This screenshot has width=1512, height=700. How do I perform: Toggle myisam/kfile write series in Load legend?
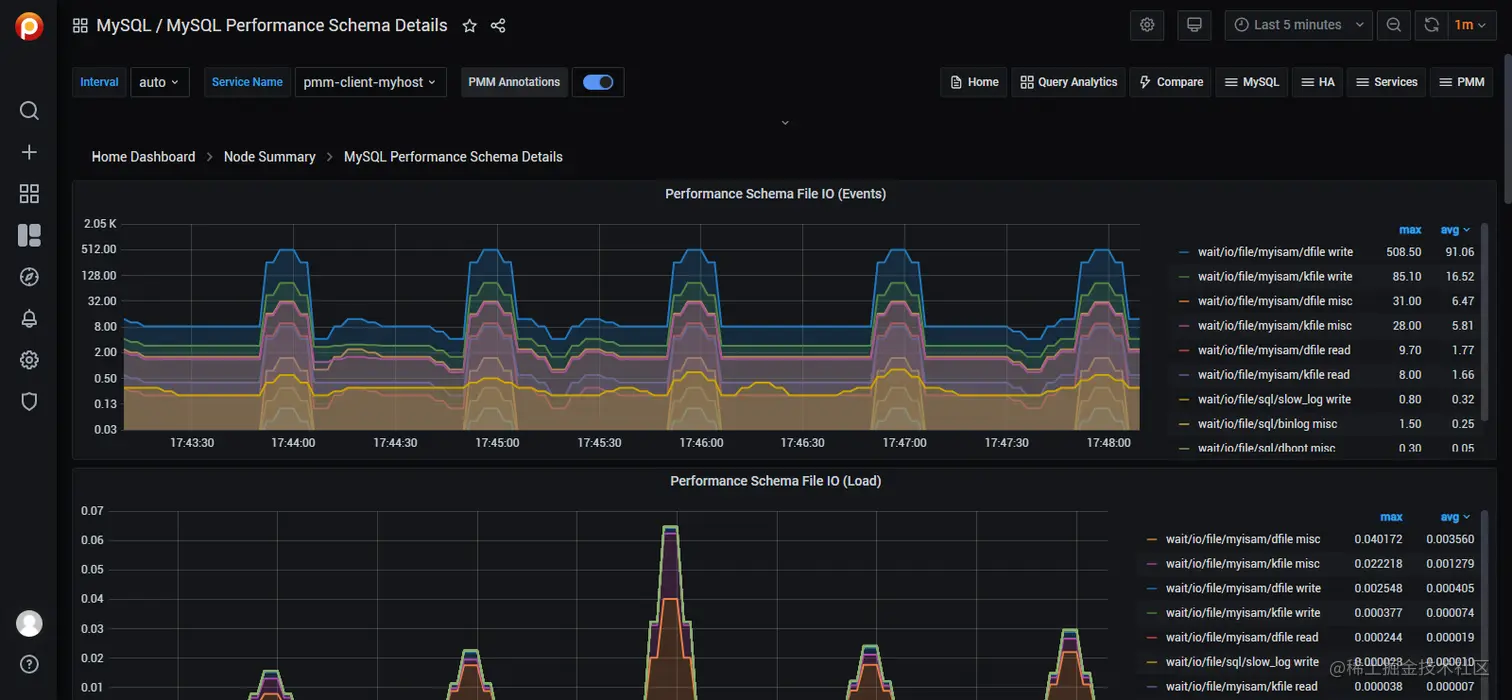1243,613
